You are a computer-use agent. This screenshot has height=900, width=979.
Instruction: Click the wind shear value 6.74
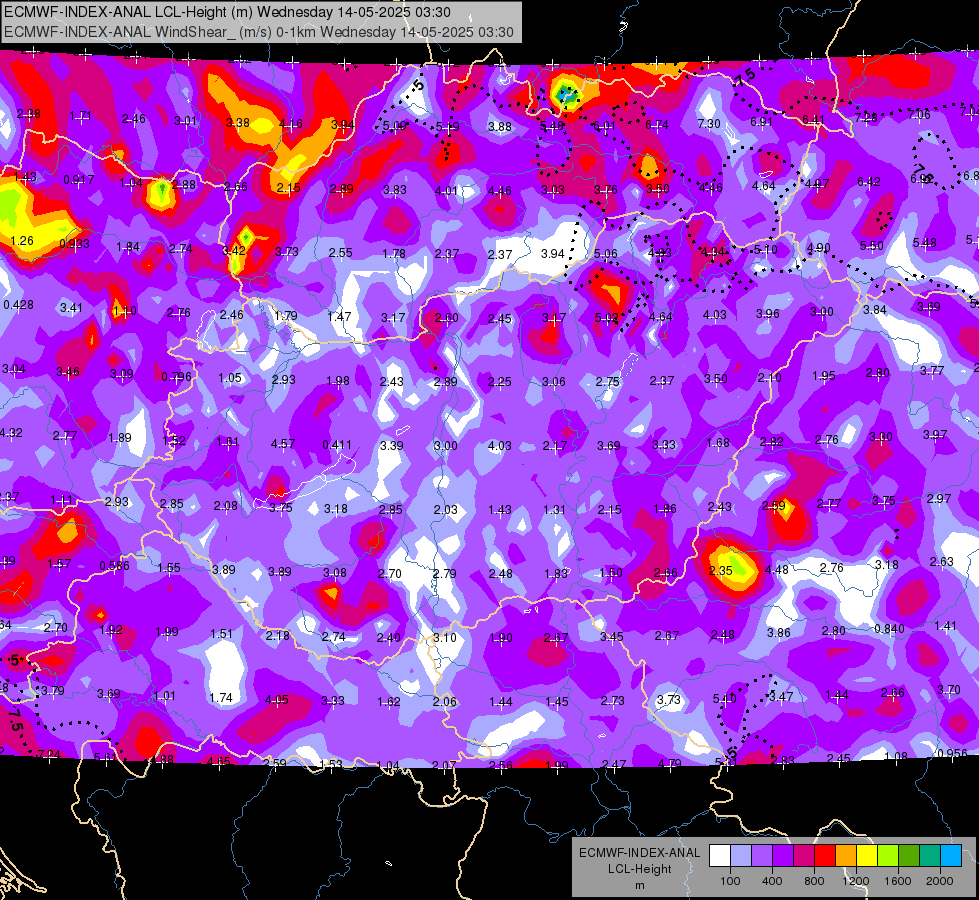pyautogui.click(x=657, y=125)
